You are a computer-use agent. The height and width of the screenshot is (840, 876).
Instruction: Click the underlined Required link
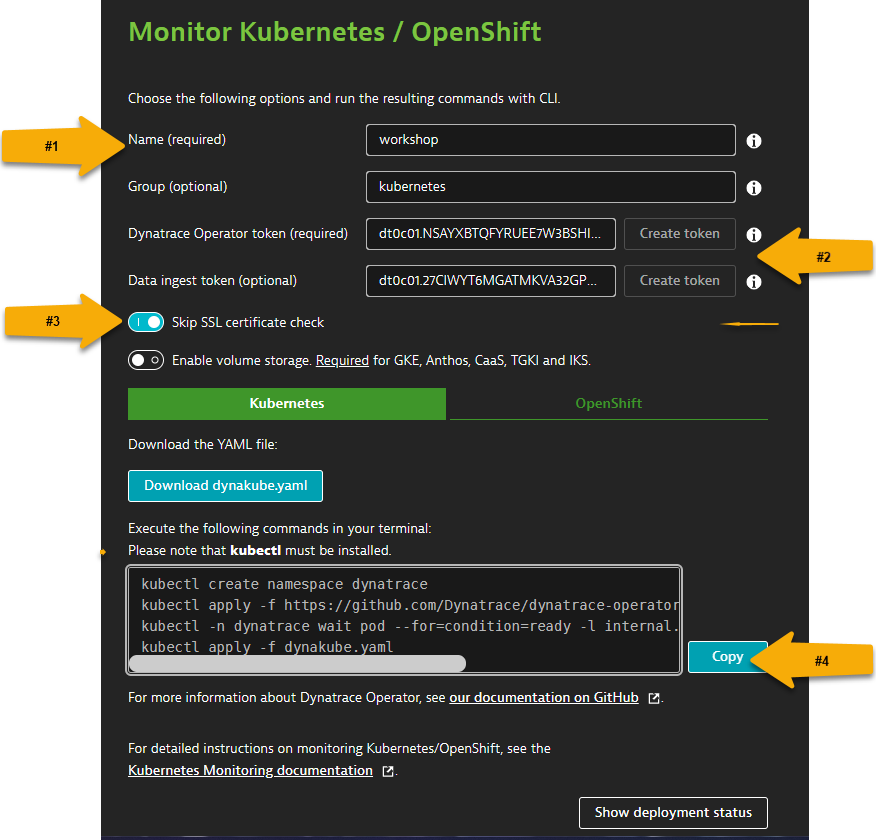[342, 360]
